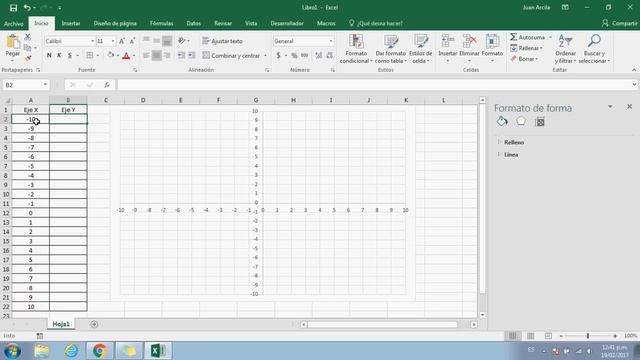Click the text orientation icon
Viewport: 640px width, 360px height.
[182, 40]
